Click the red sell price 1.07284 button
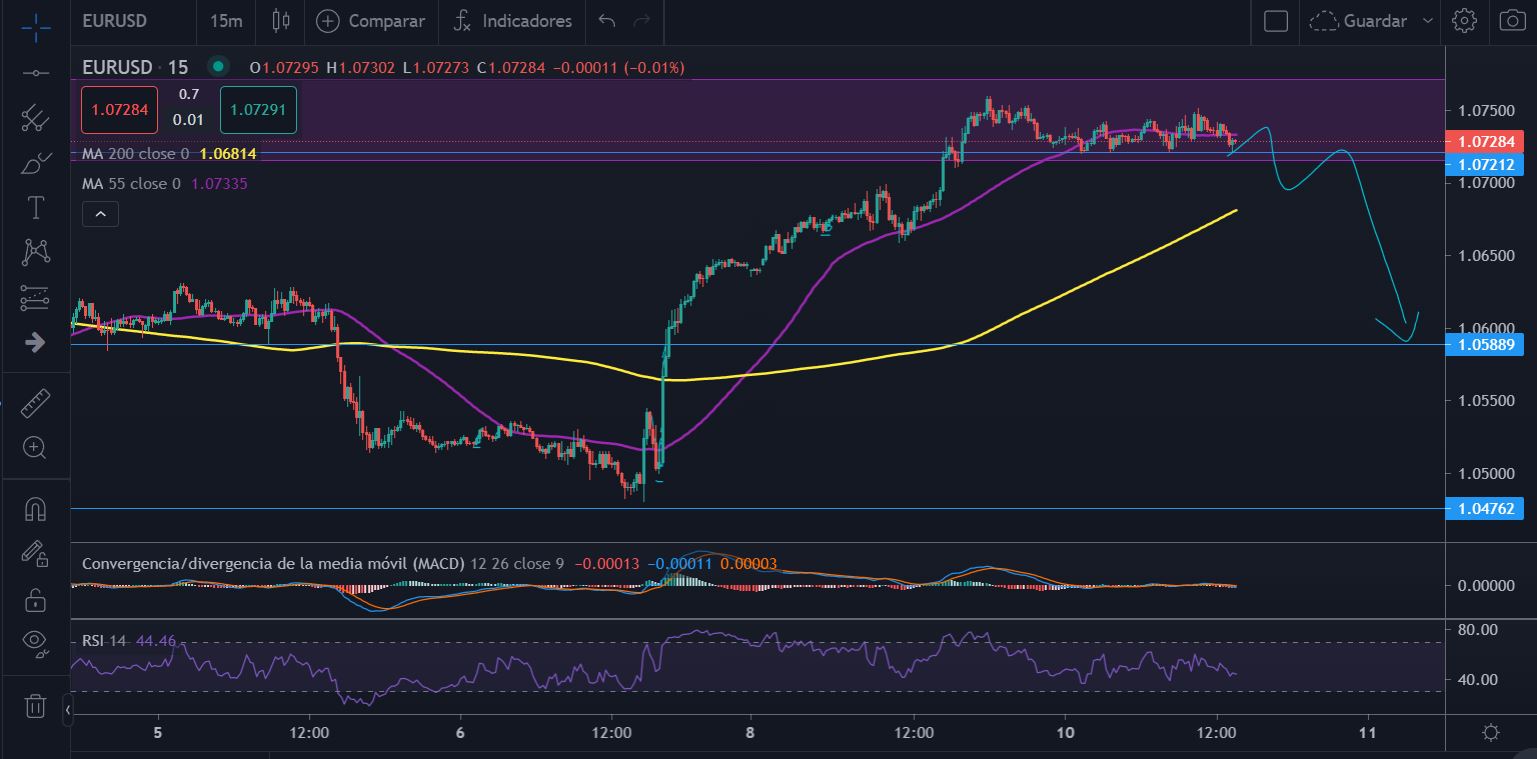 click(119, 110)
